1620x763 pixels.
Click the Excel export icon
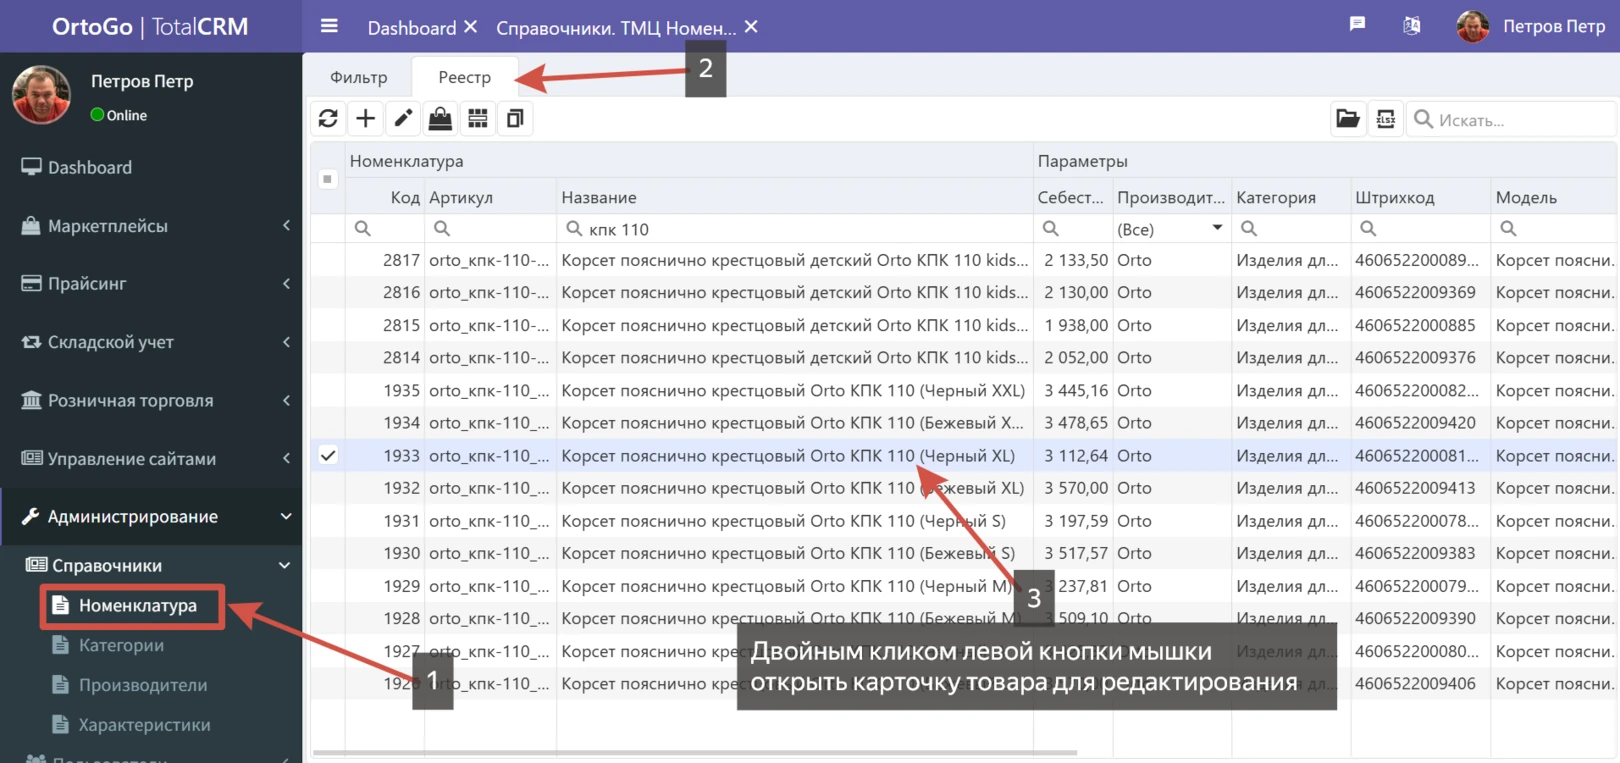tap(1386, 120)
